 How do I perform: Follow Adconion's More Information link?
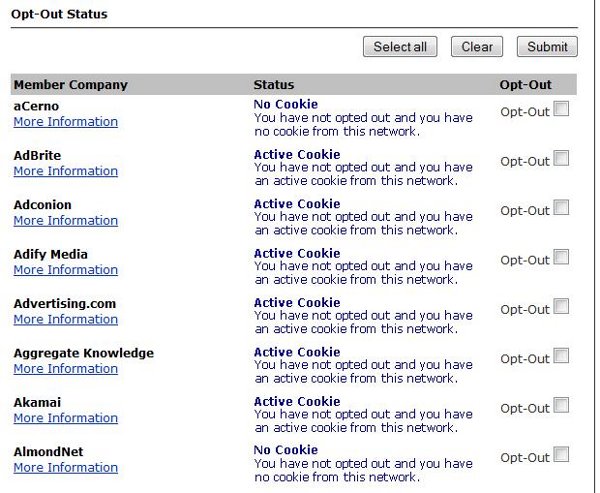[x=65, y=221]
